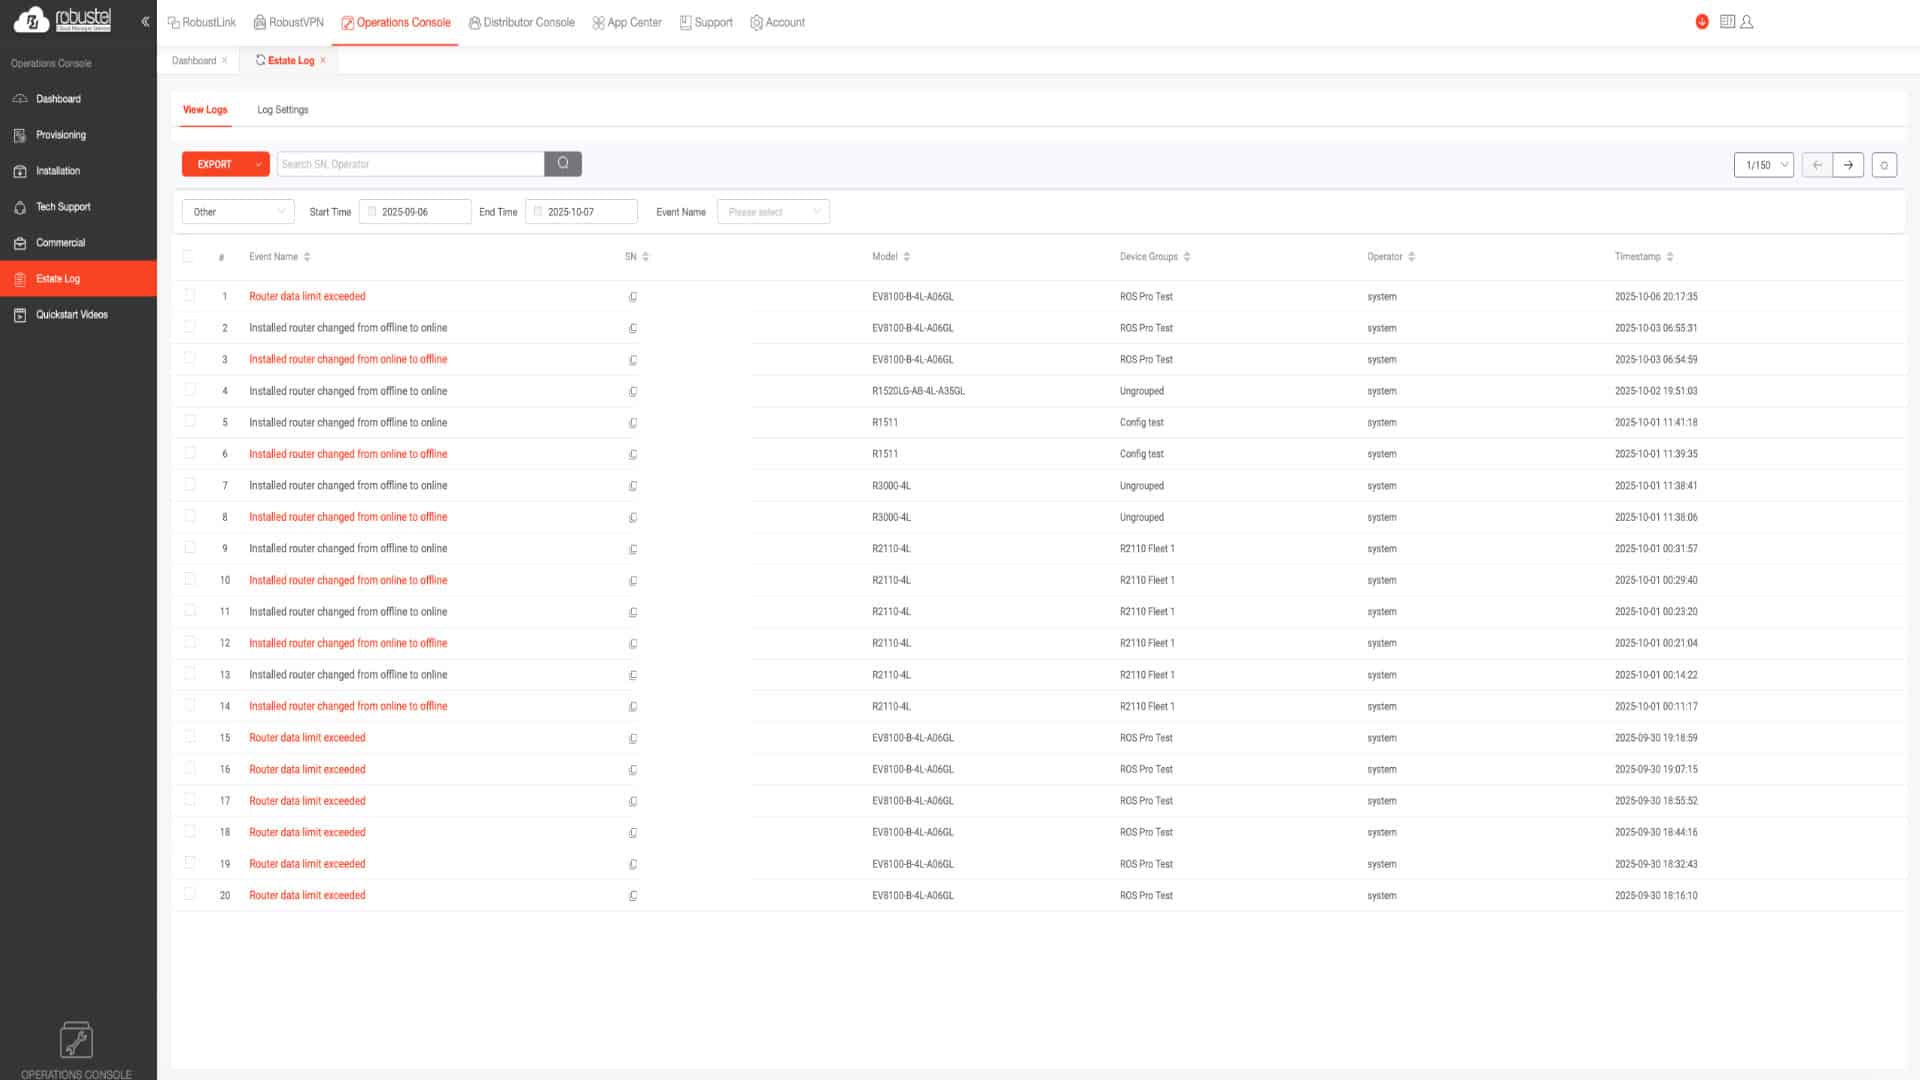The image size is (1920, 1080).
Task: Click the refresh logs icon button
Action: tap(1884, 165)
